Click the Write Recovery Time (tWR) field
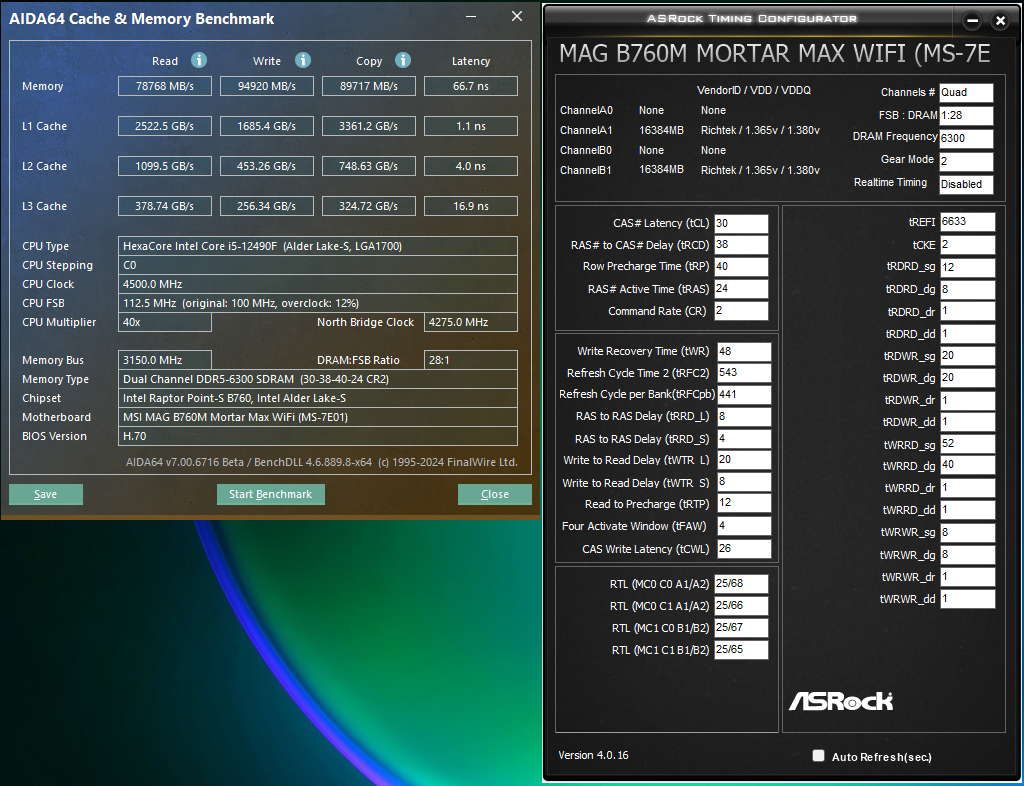The image size is (1024, 786). (744, 351)
